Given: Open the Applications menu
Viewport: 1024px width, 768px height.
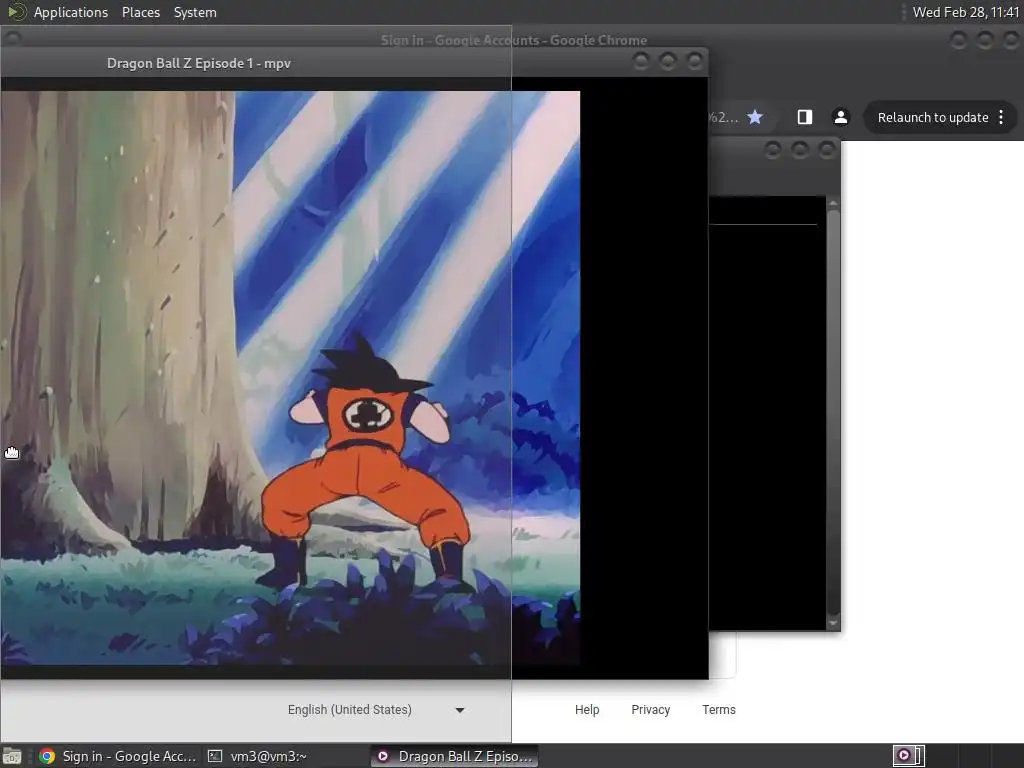Looking at the screenshot, I should point(71,12).
